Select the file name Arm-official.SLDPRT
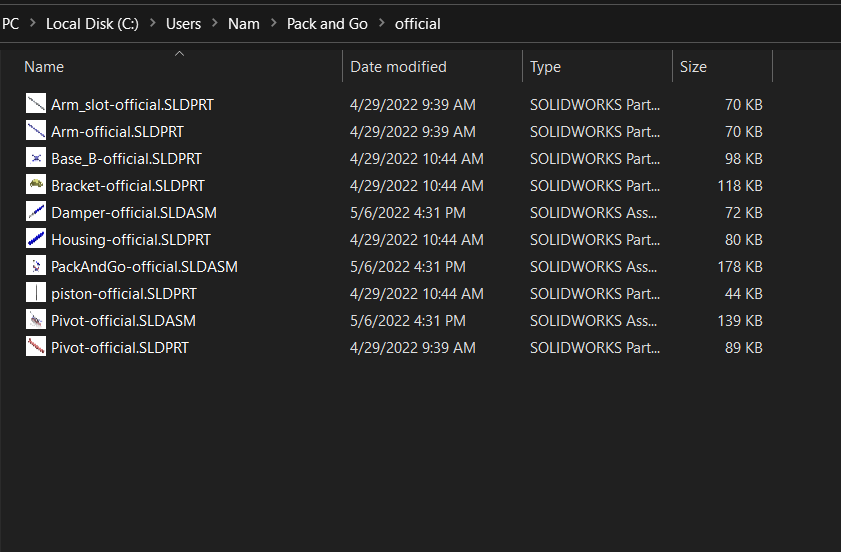 tap(117, 131)
